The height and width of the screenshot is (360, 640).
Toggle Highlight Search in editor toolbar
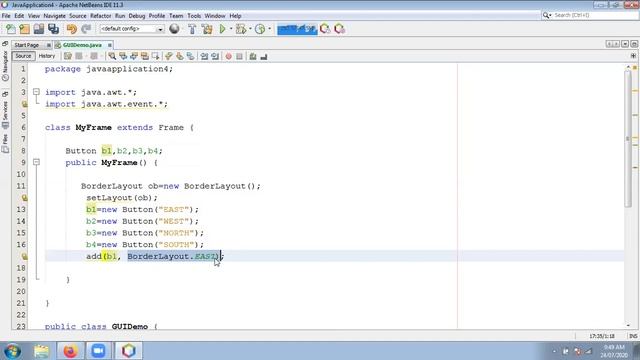(144, 56)
